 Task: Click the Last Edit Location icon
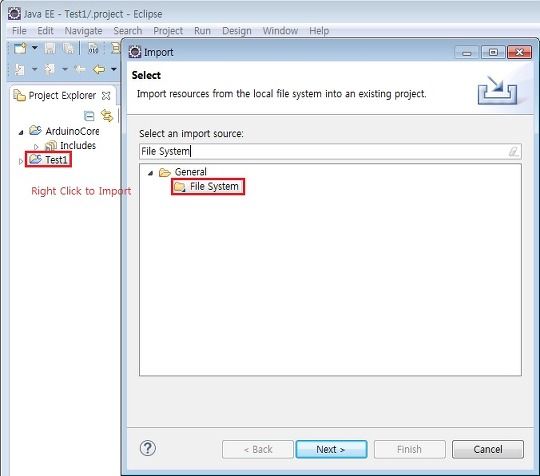[80, 69]
